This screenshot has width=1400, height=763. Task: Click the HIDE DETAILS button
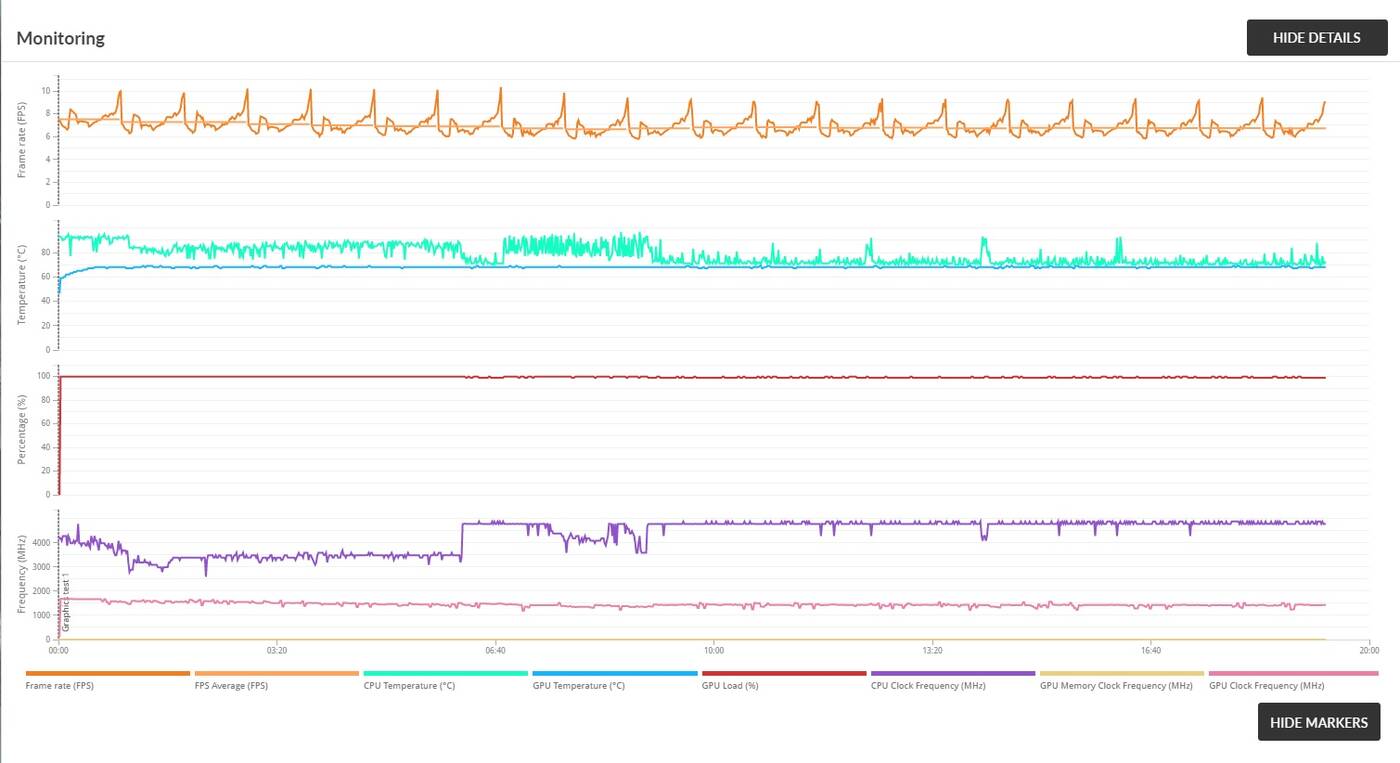[1316, 38]
